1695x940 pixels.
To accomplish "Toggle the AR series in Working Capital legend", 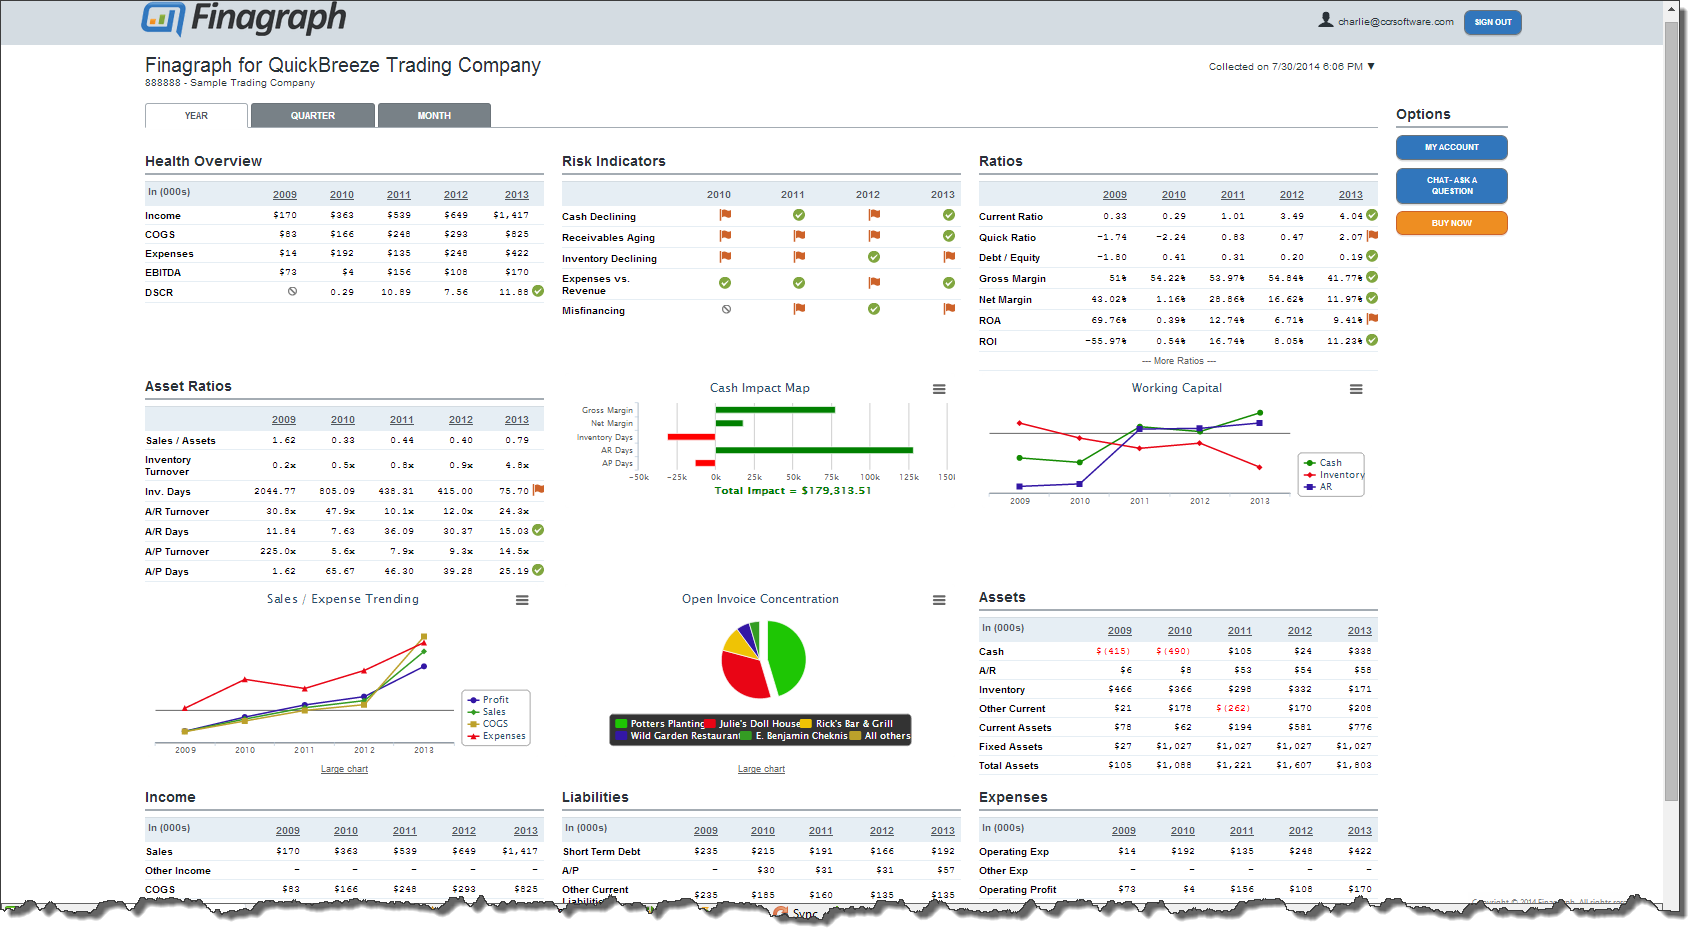I will (x=1318, y=487).
